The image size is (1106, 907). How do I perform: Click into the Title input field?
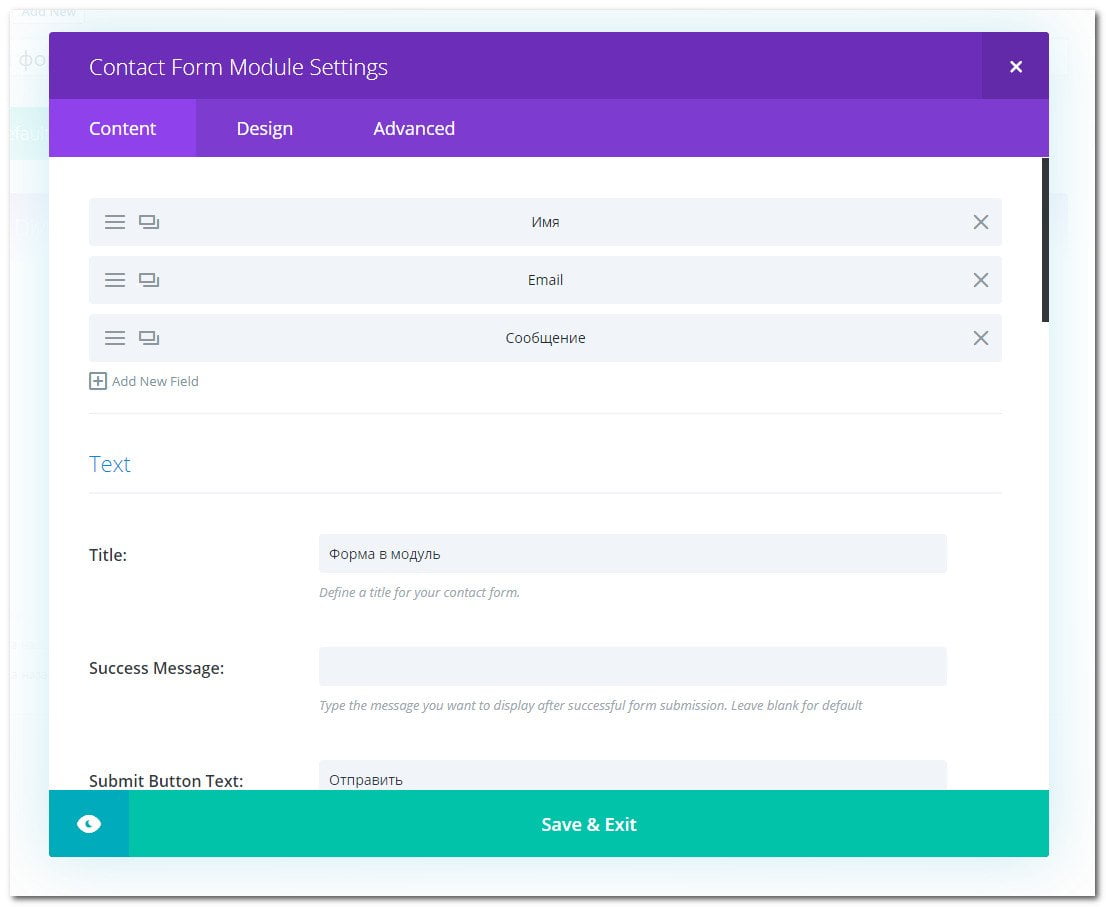click(632, 554)
